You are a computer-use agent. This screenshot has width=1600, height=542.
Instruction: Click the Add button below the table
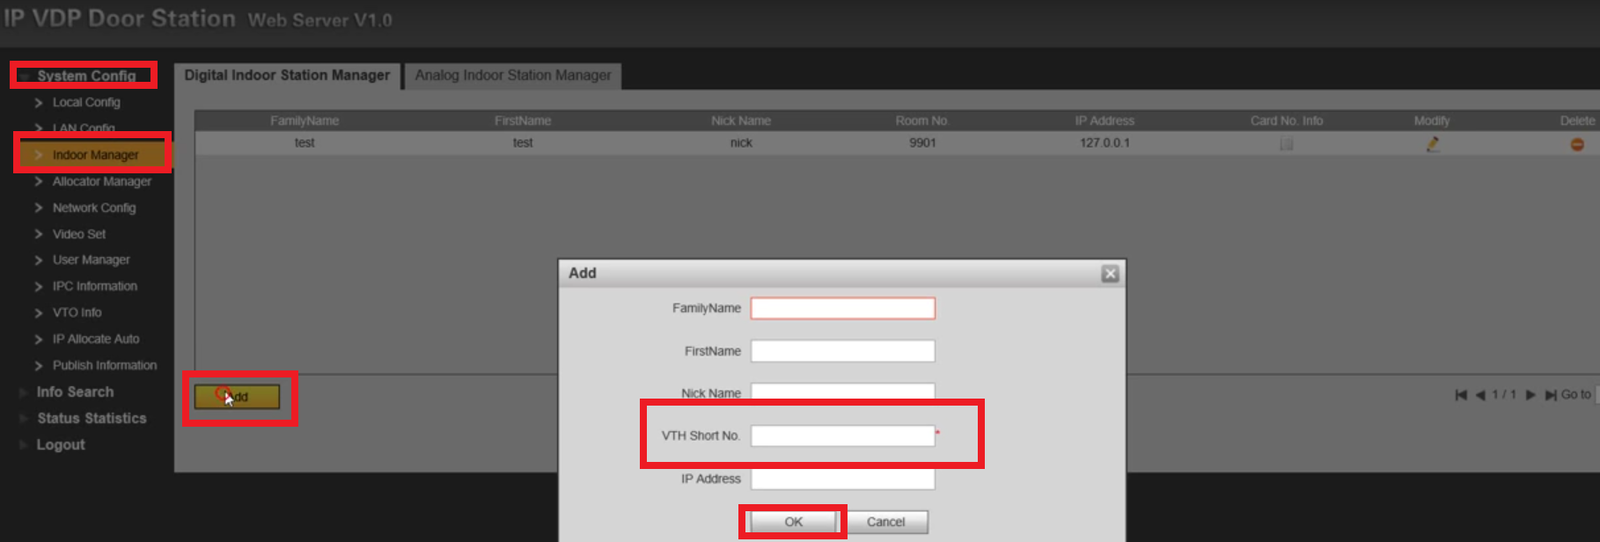point(237,397)
